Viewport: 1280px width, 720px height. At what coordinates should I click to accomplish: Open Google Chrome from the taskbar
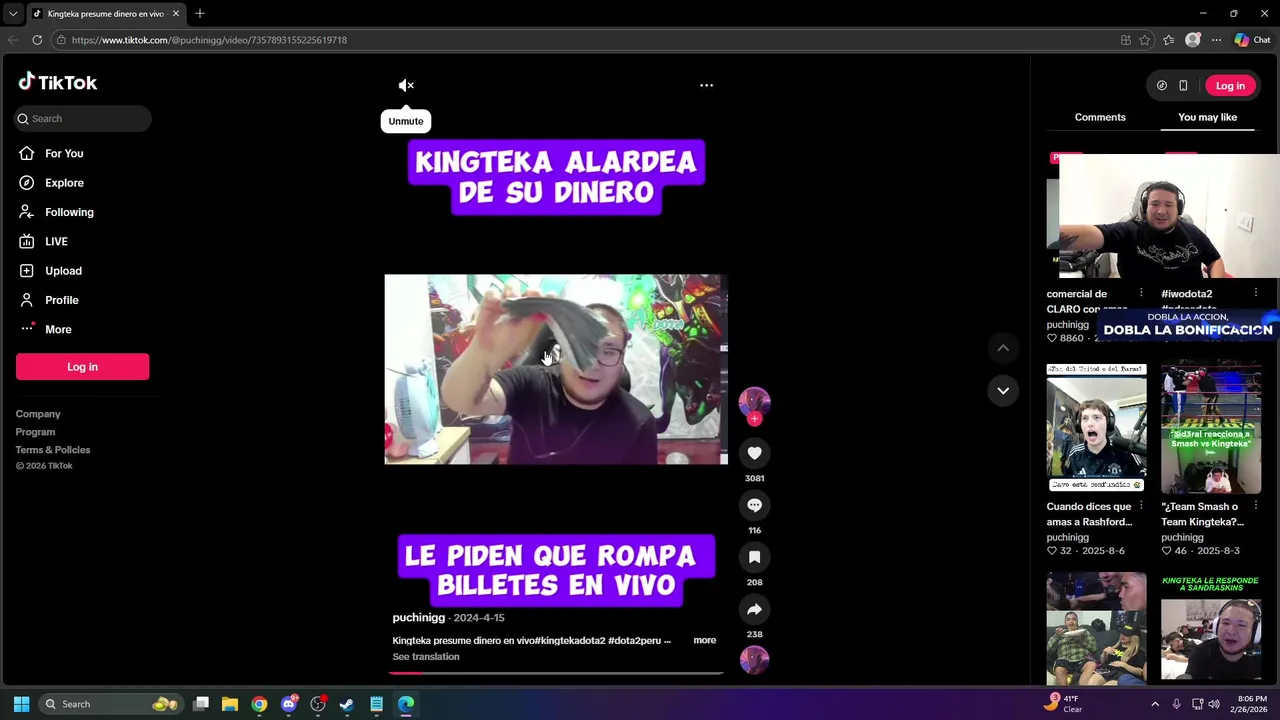(259, 704)
